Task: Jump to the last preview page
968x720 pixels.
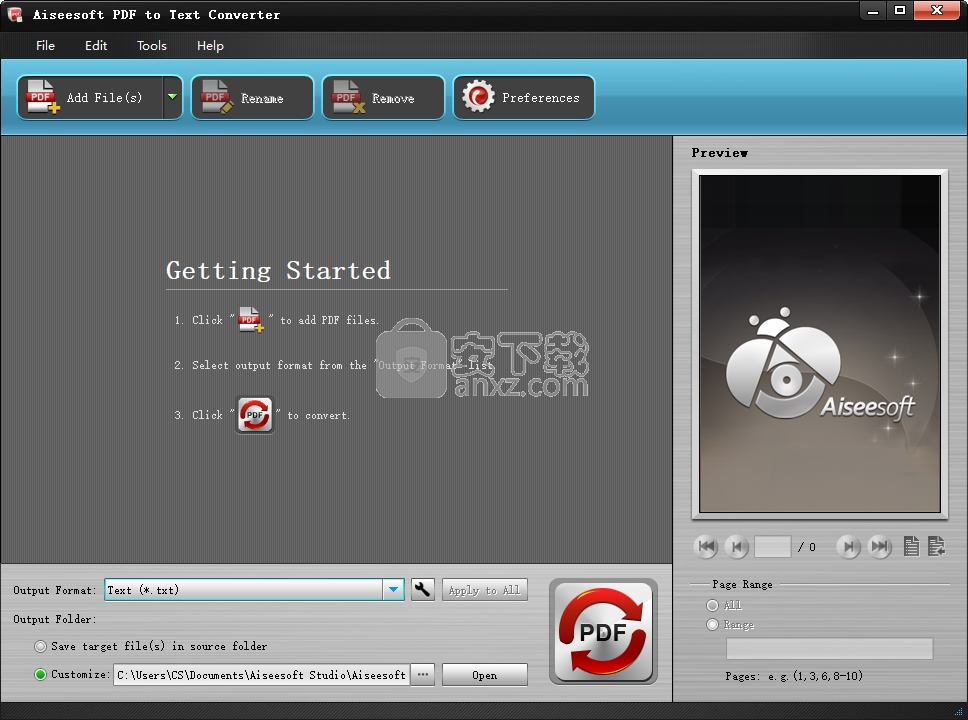Action: tap(880, 546)
